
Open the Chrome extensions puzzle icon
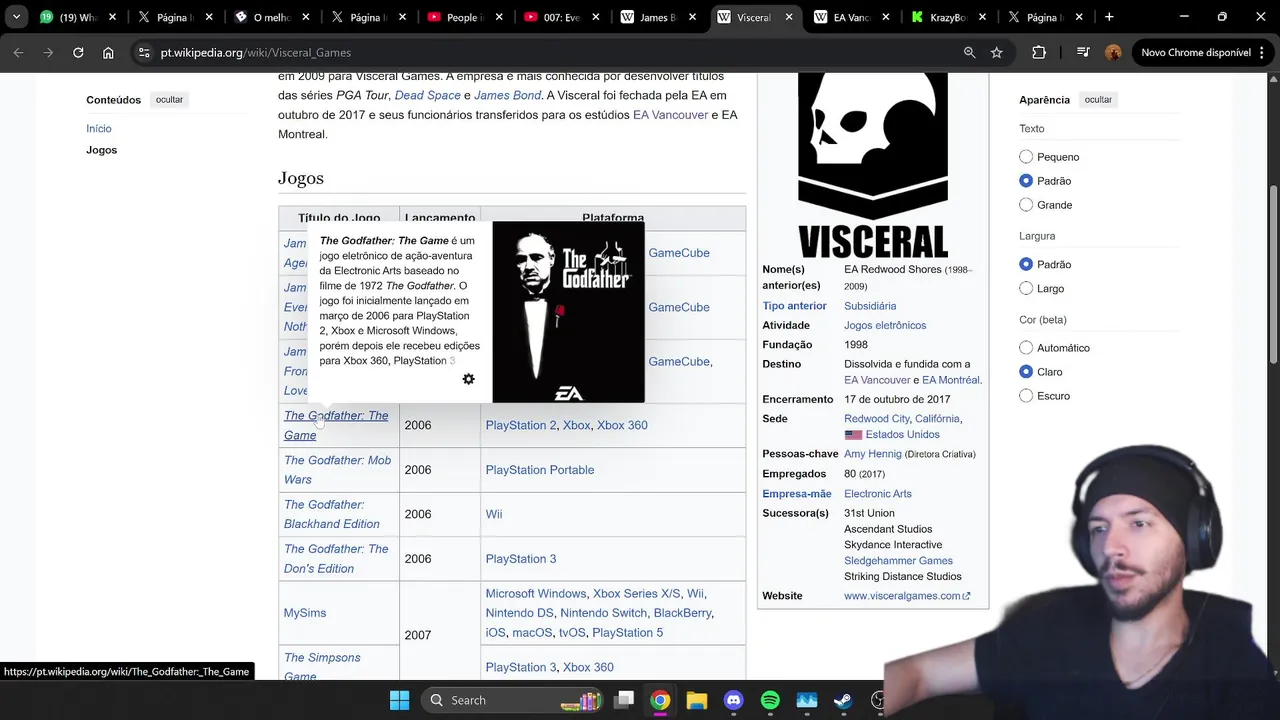(1039, 52)
